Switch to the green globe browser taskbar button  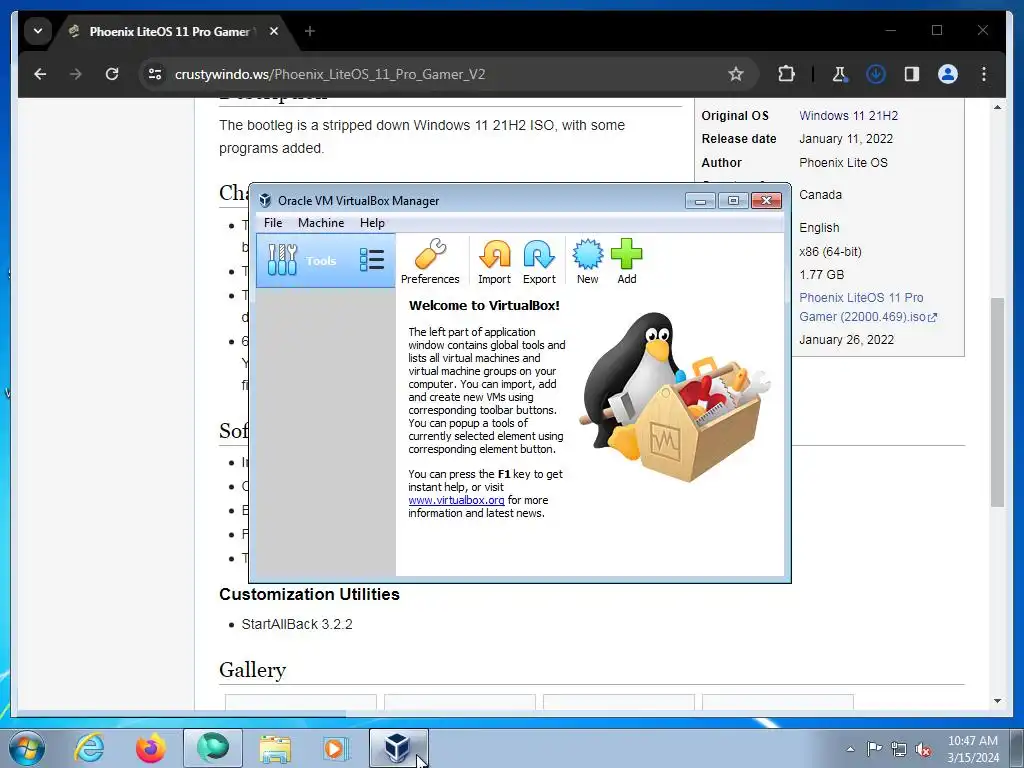pyautogui.click(x=213, y=748)
